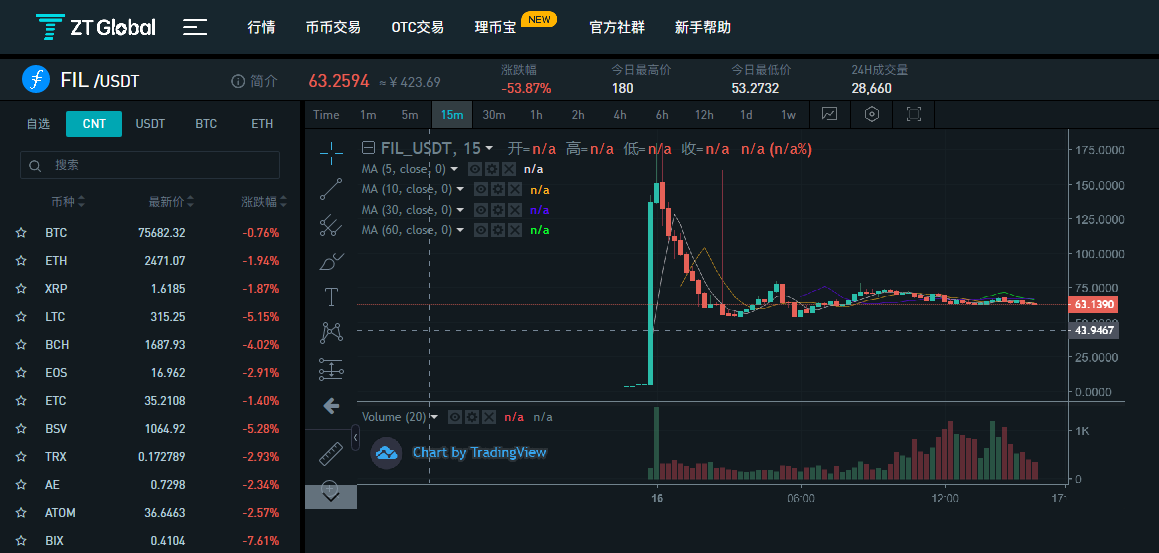1159x553 pixels.
Task: Select the 1d chart interval
Action: [x=747, y=115]
